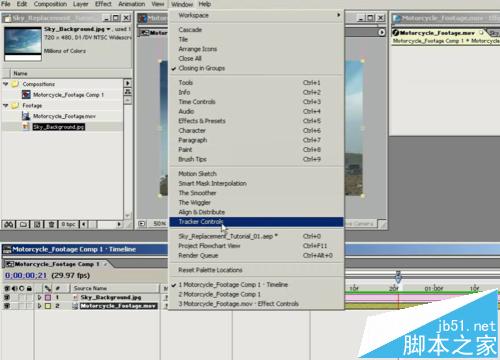Expand Sky_Background.jpg layer properties in Timeline
500x360 pixels.
click(40, 297)
